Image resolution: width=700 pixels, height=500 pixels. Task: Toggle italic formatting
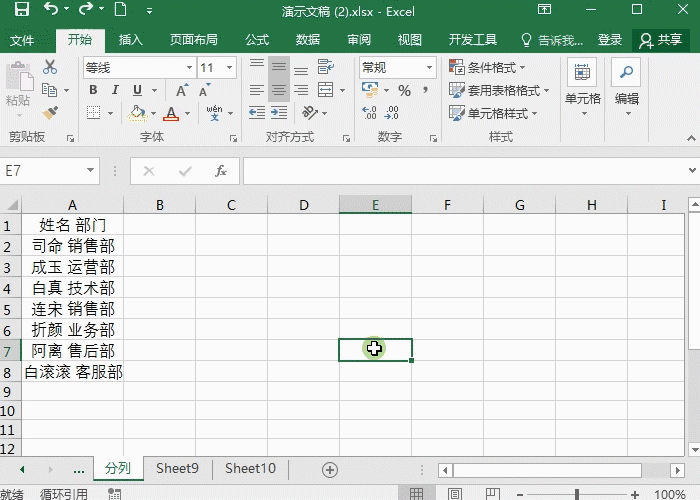point(115,90)
